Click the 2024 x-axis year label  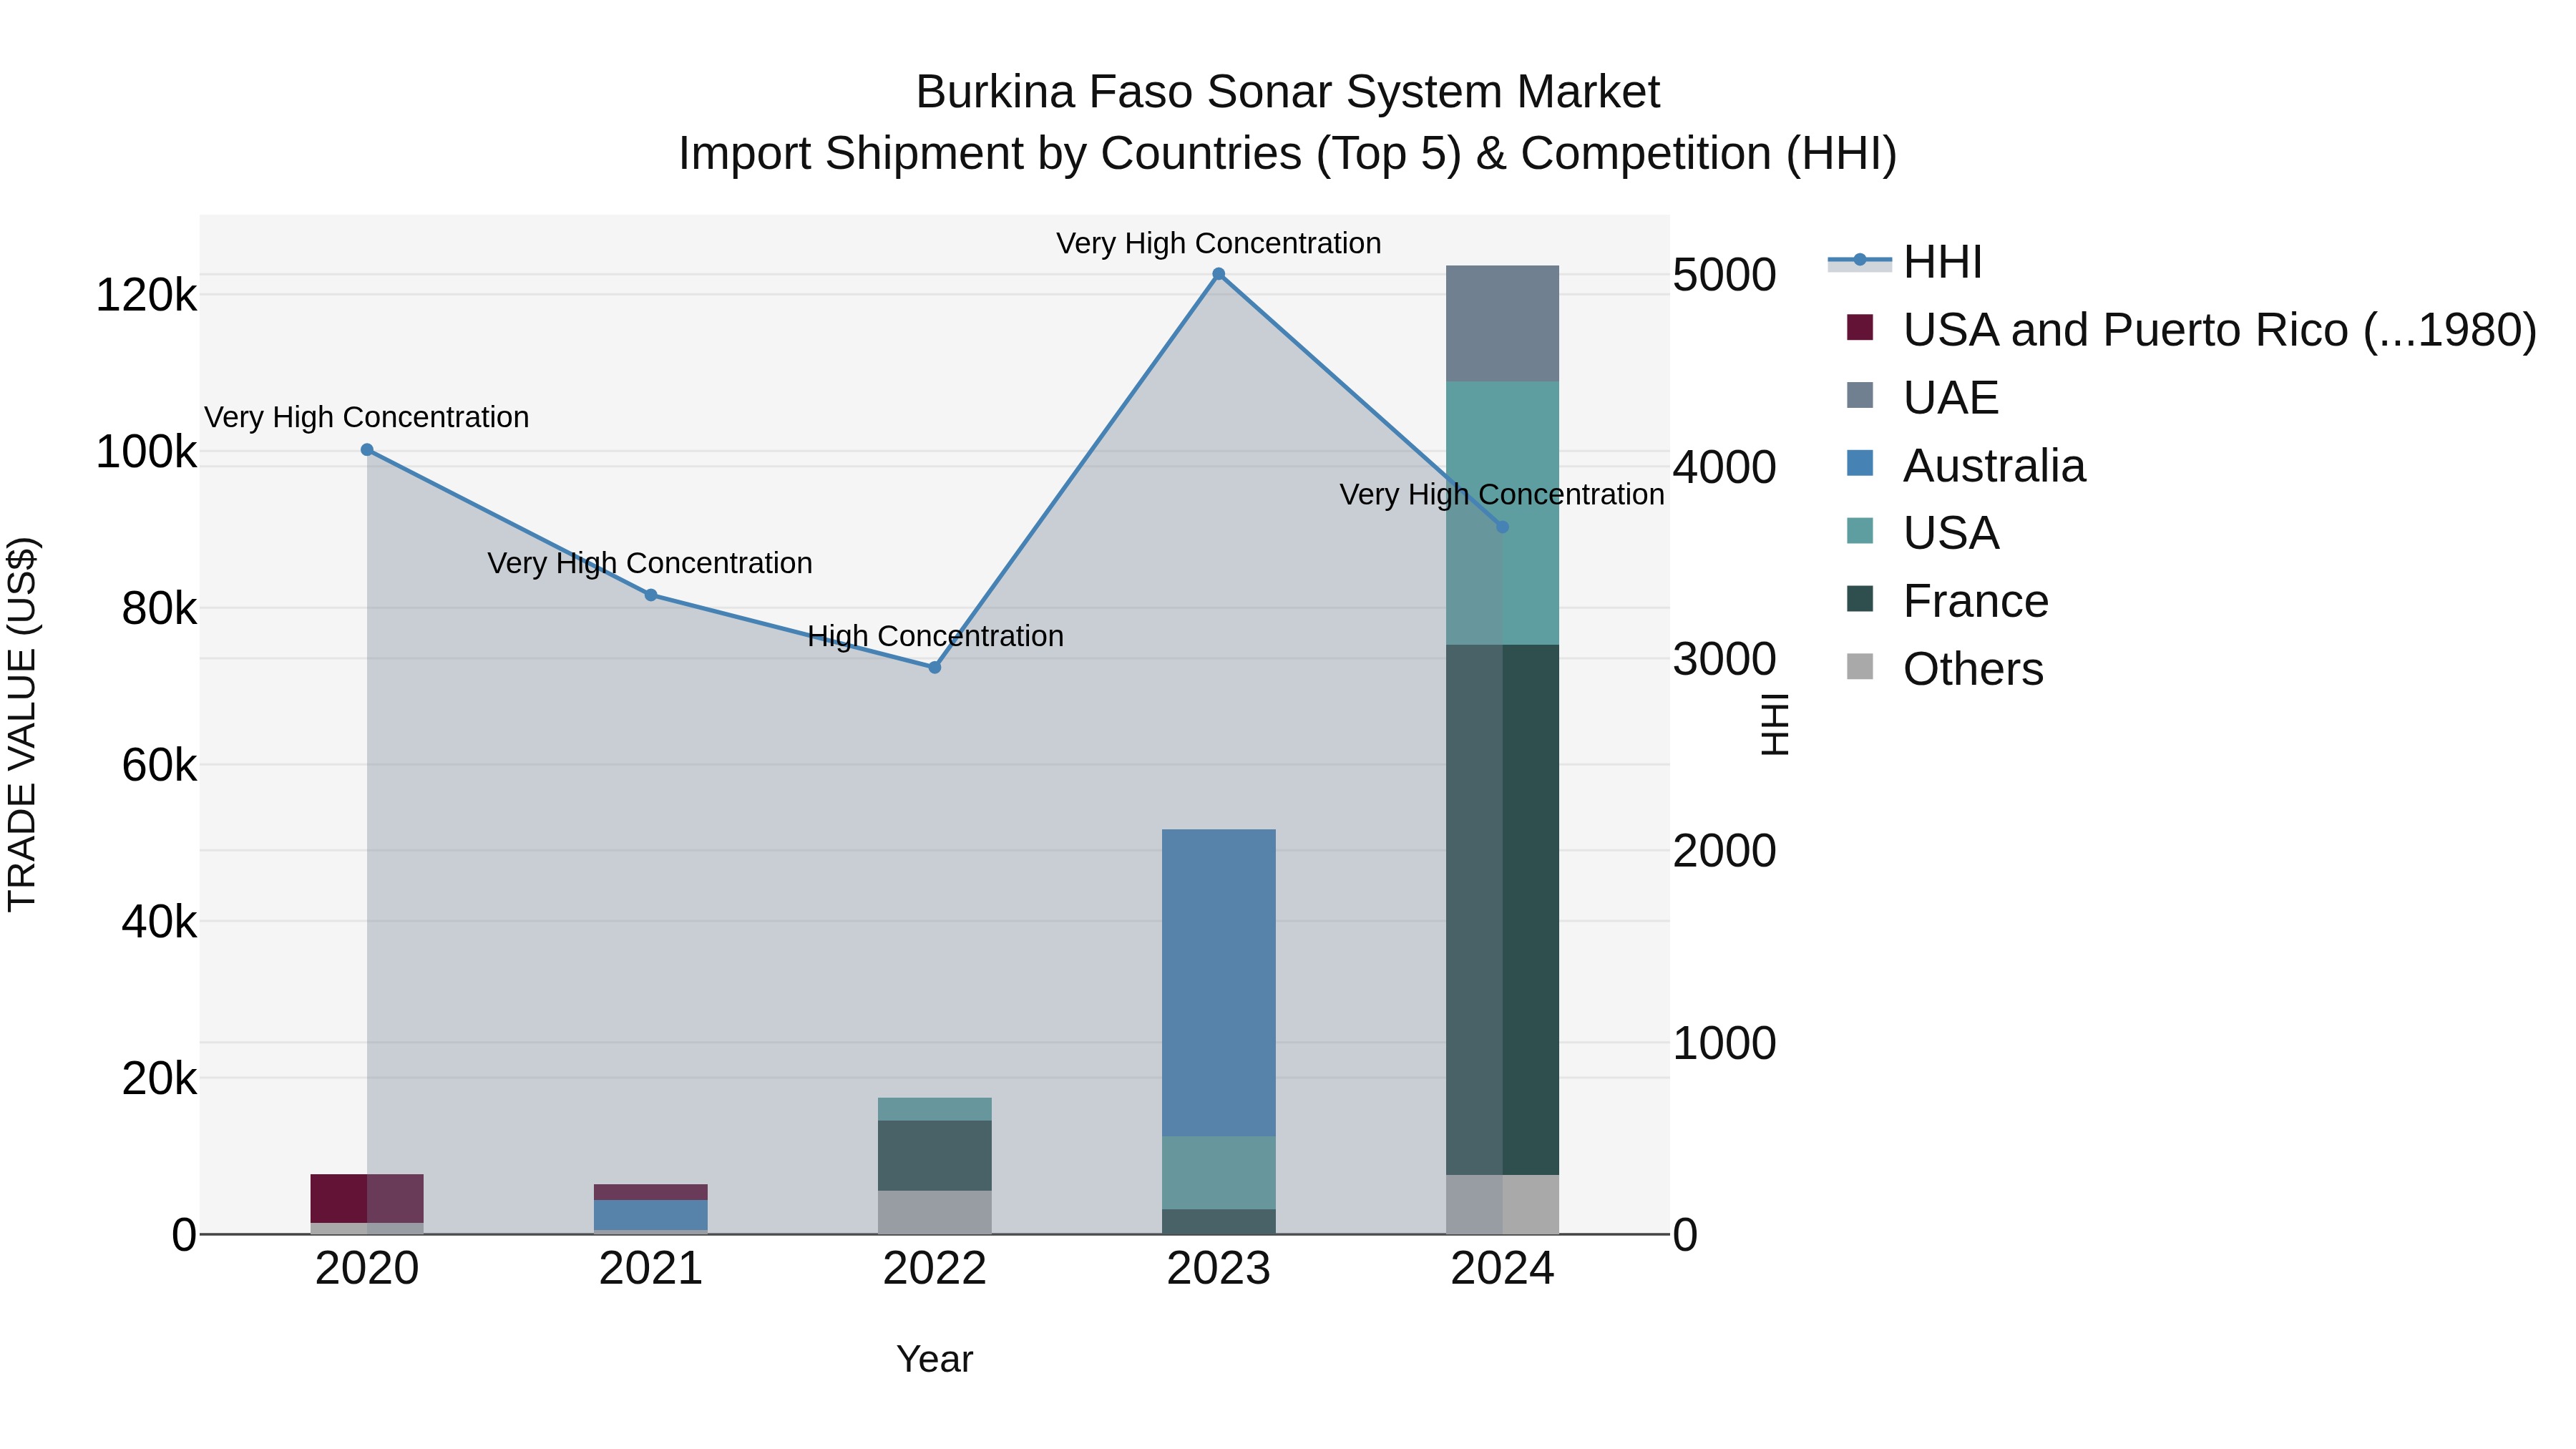tap(1502, 1269)
